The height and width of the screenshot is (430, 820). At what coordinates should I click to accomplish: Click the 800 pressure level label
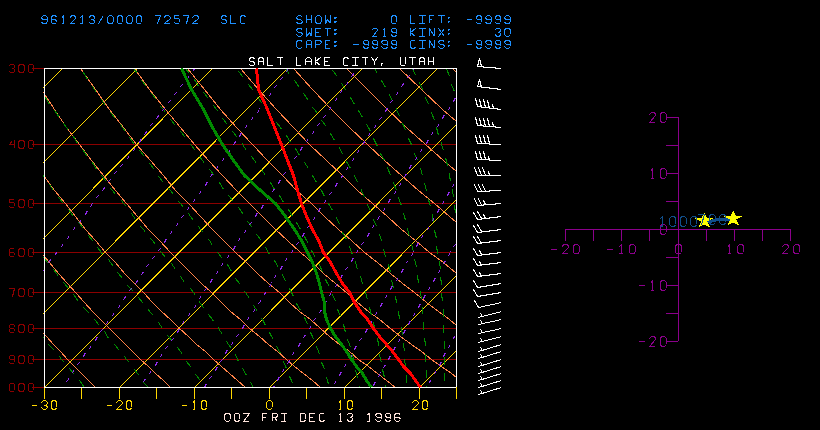[21, 329]
